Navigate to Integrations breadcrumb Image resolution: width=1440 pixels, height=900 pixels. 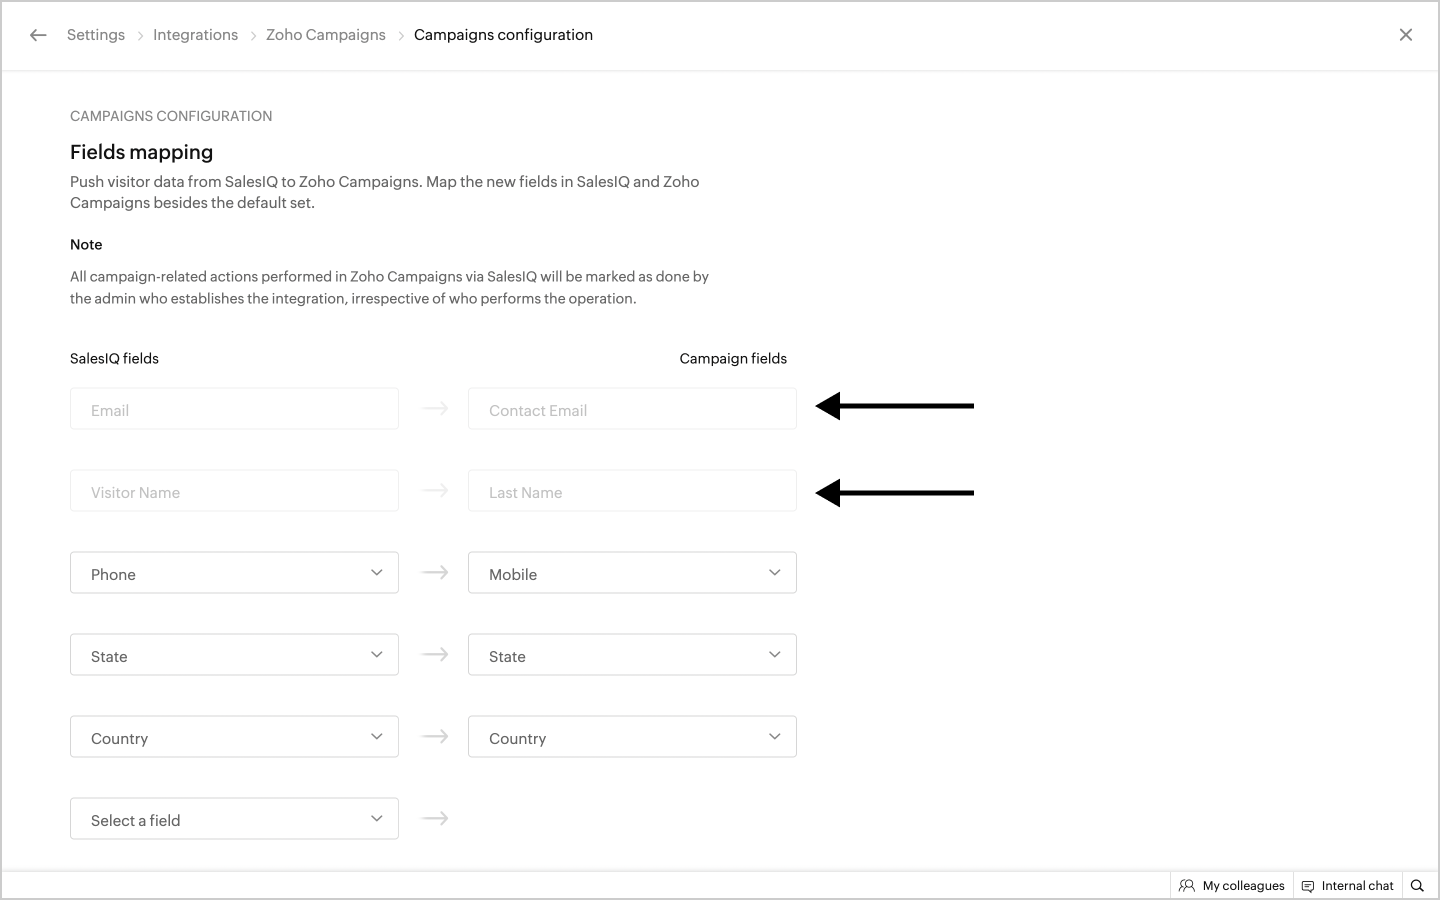coord(195,35)
